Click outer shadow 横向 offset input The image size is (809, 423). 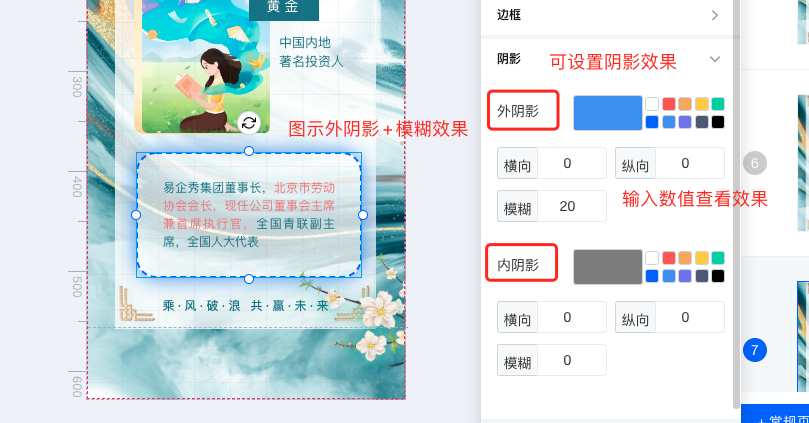tap(572, 164)
